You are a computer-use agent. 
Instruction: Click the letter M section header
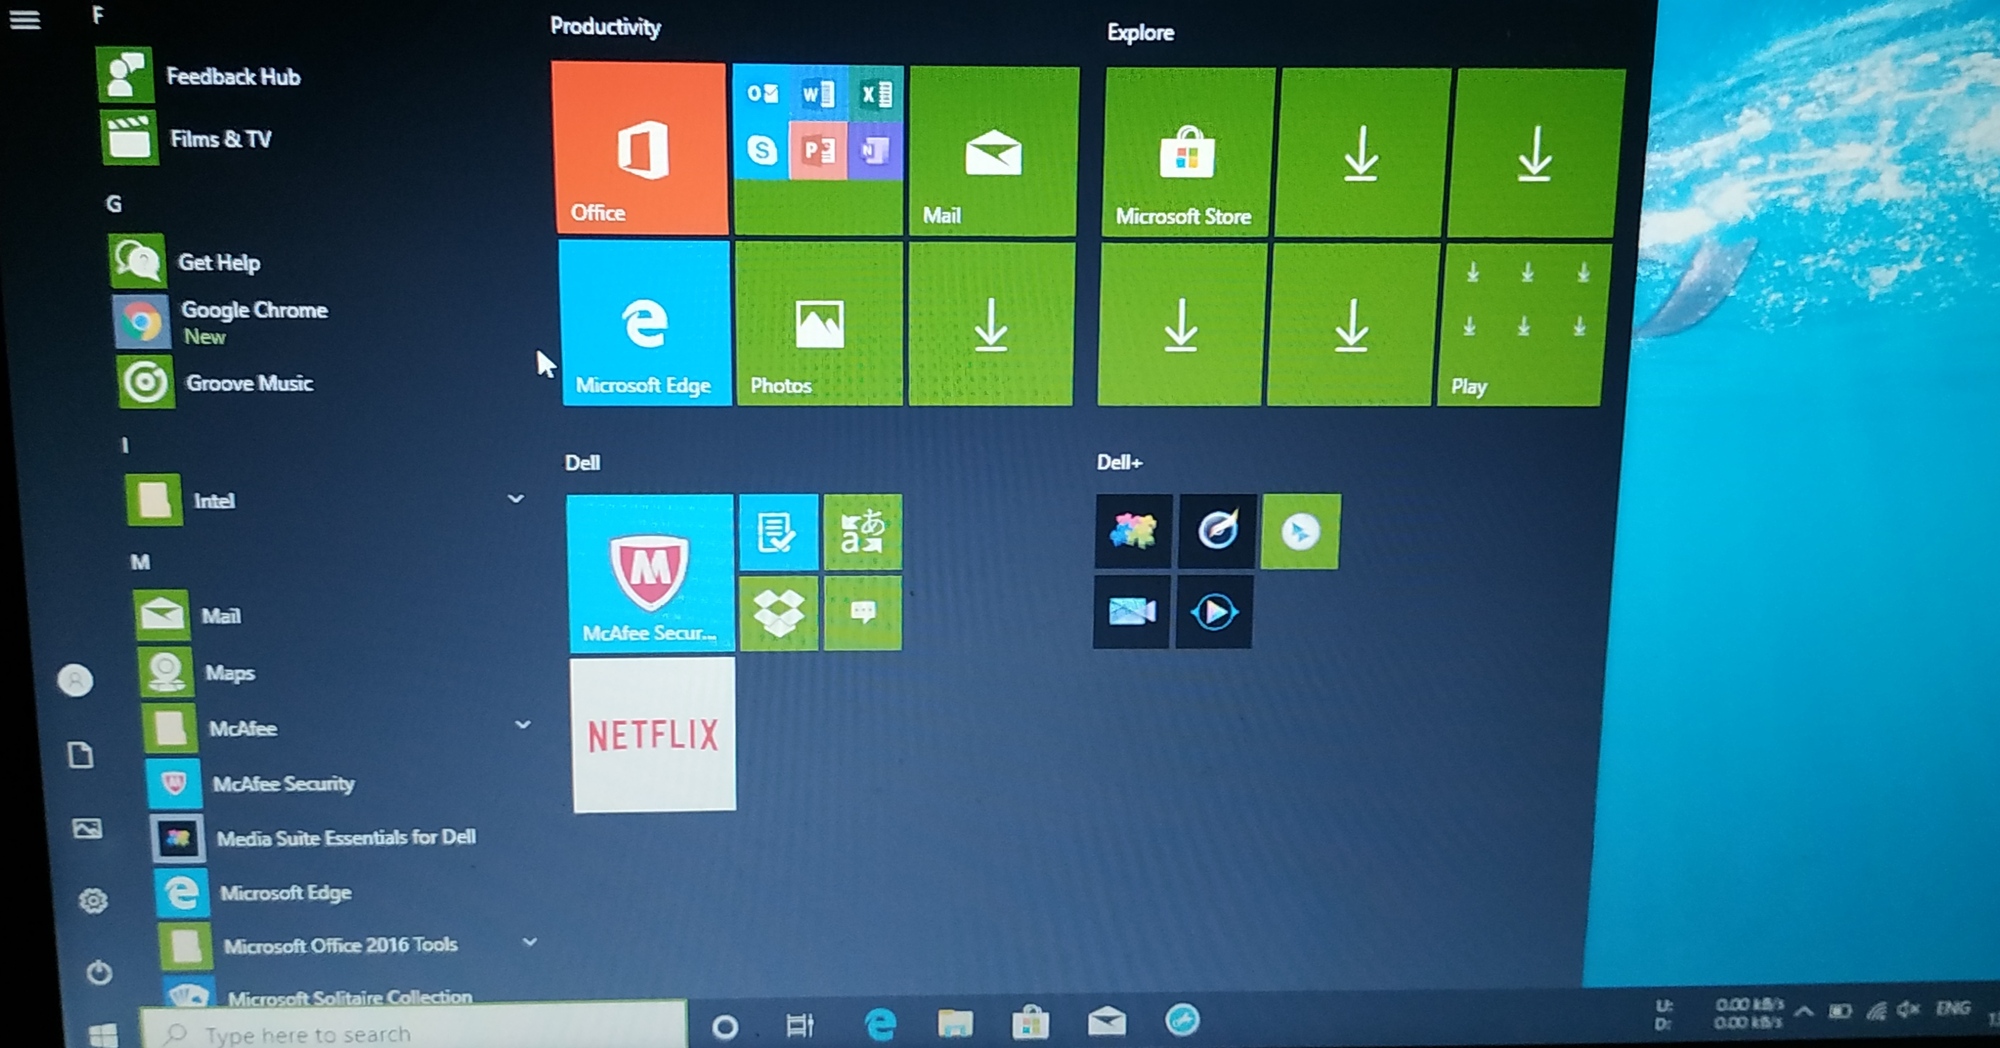coord(140,562)
